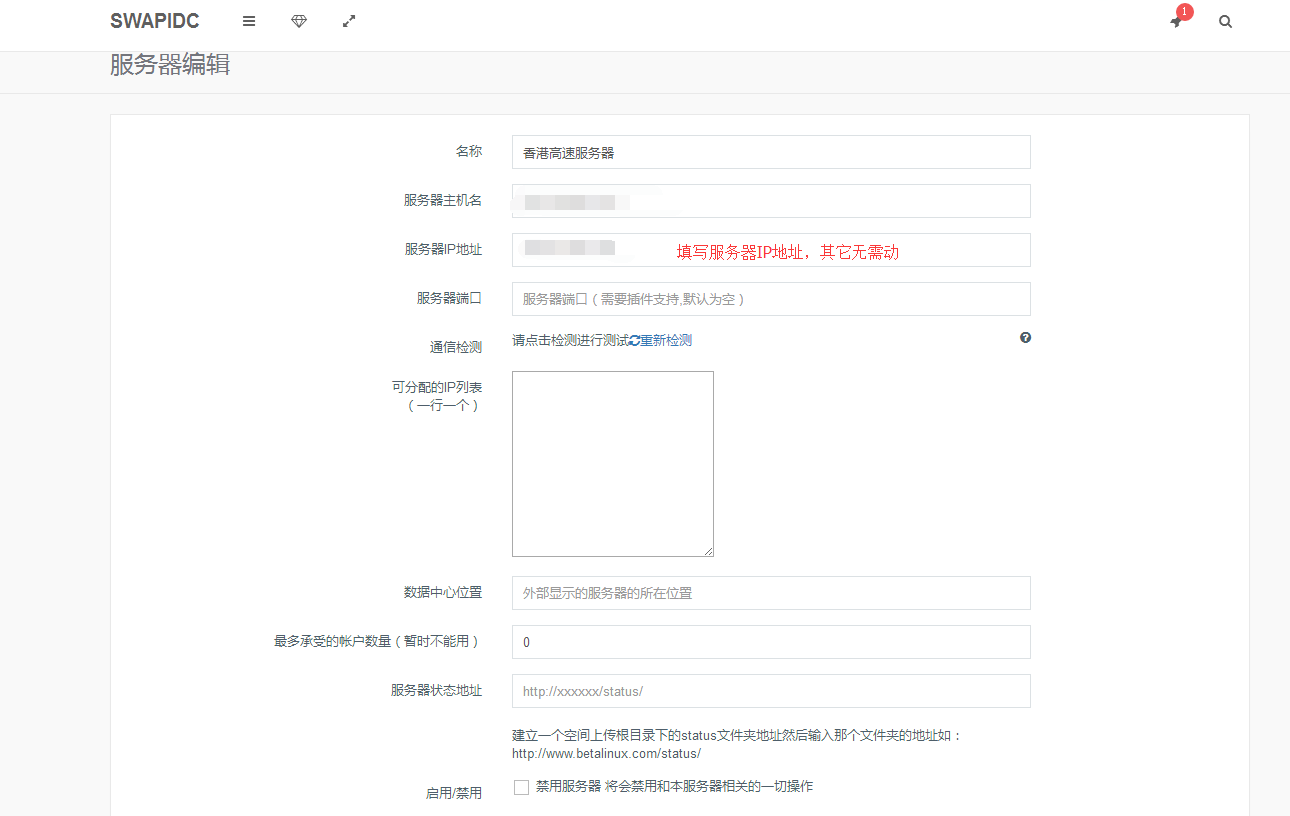This screenshot has height=816, width=1290.
Task: Click the SWAPIDC logo
Action: pyautogui.click(x=154, y=20)
